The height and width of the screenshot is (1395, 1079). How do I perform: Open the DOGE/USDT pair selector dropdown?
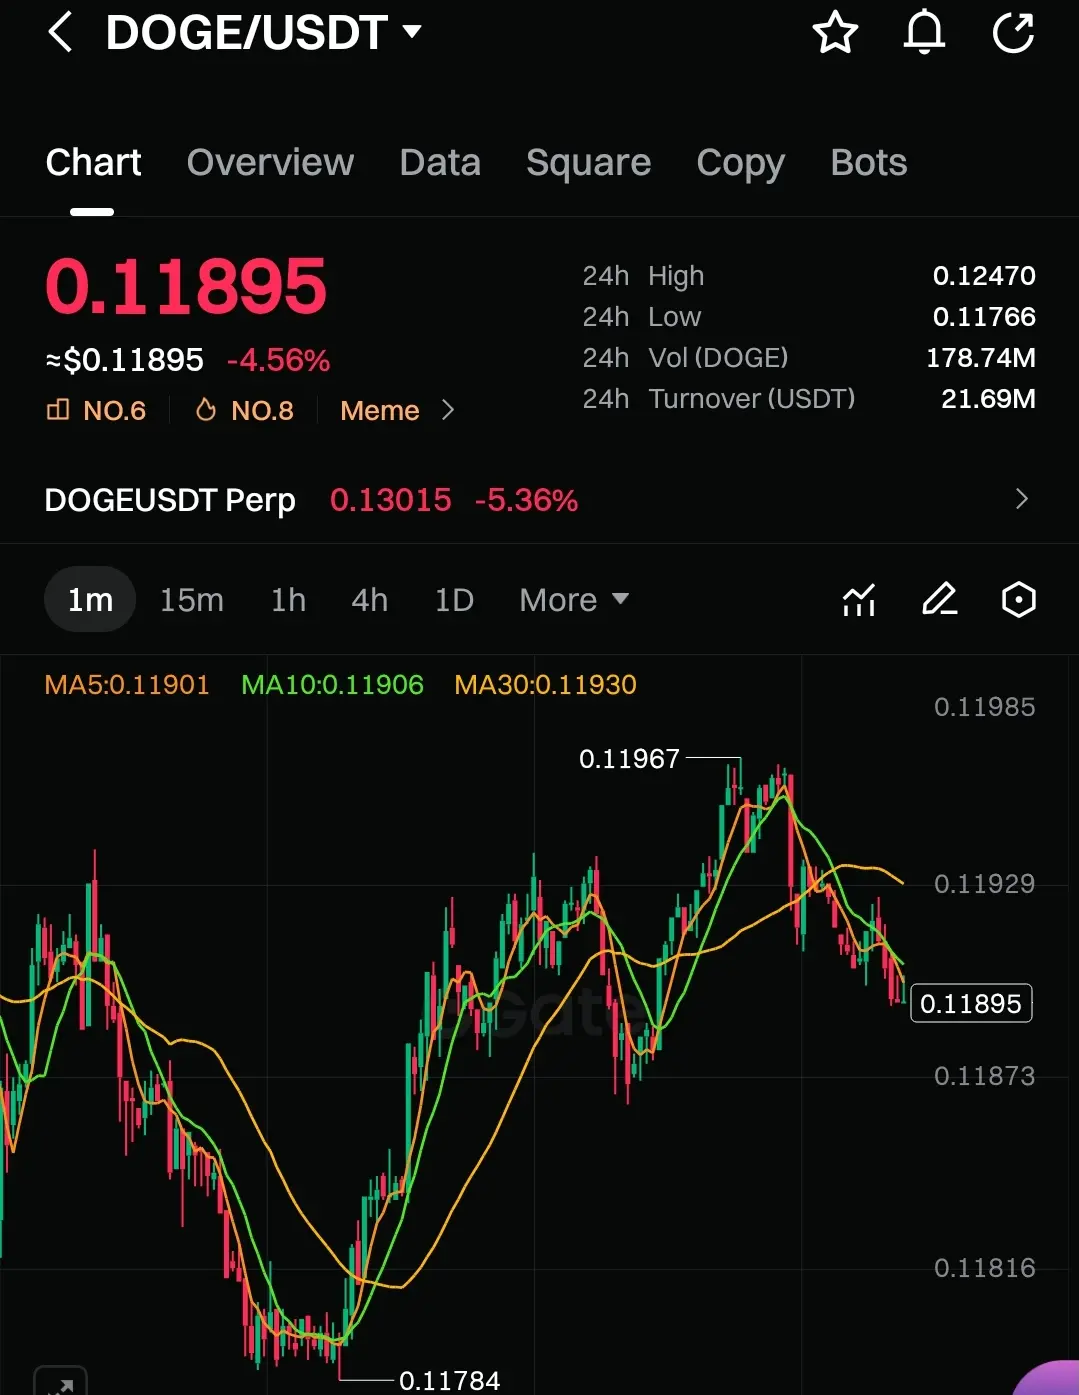point(264,33)
